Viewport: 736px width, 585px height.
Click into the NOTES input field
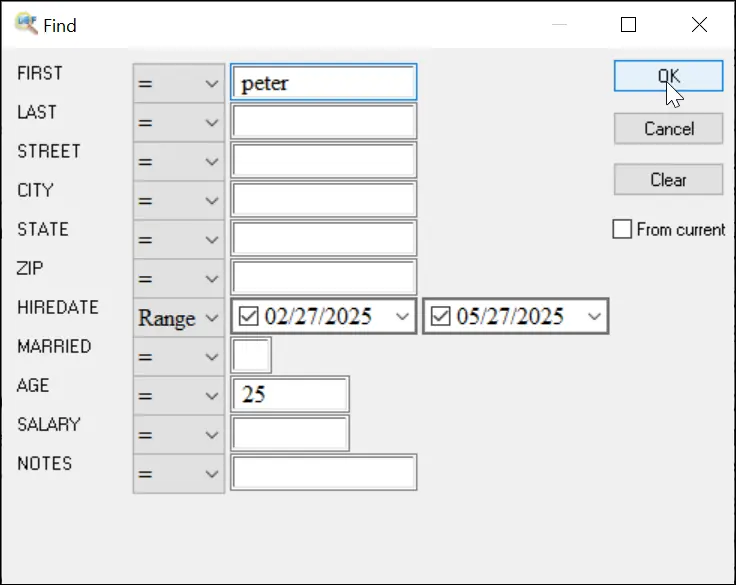323,472
